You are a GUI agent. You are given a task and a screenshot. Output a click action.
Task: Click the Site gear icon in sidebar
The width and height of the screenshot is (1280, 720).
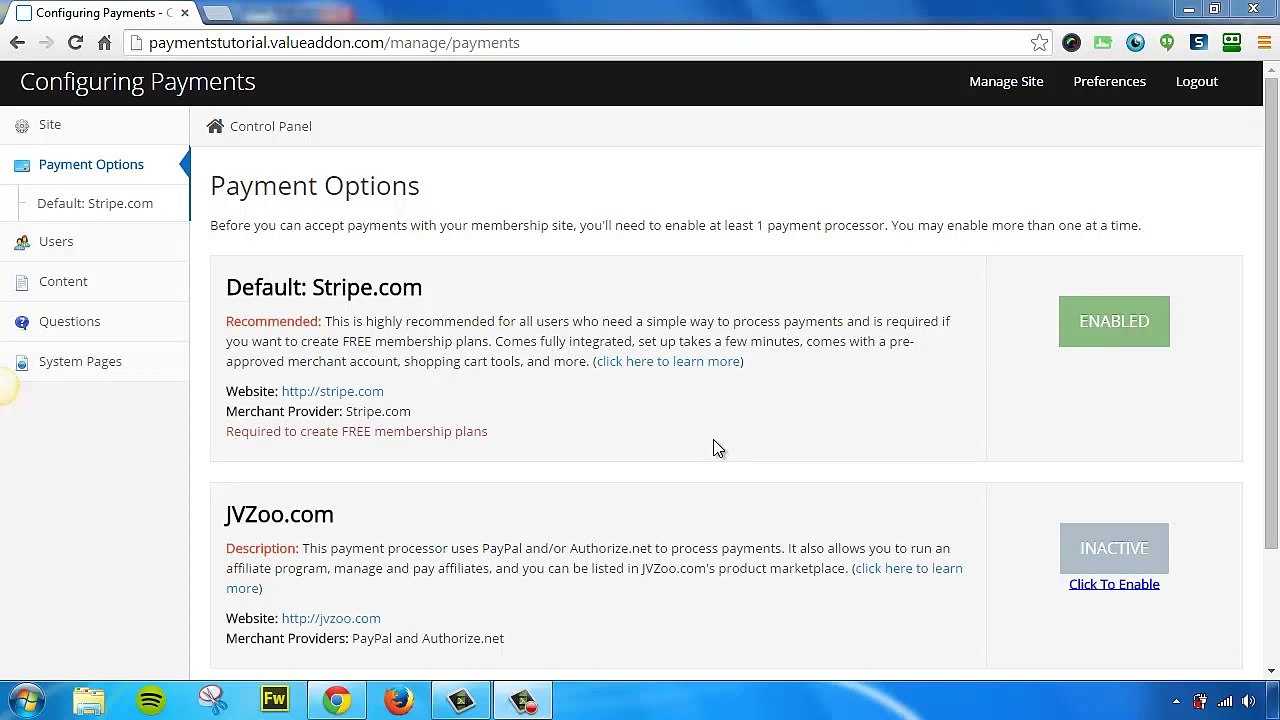tap(22, 125)
